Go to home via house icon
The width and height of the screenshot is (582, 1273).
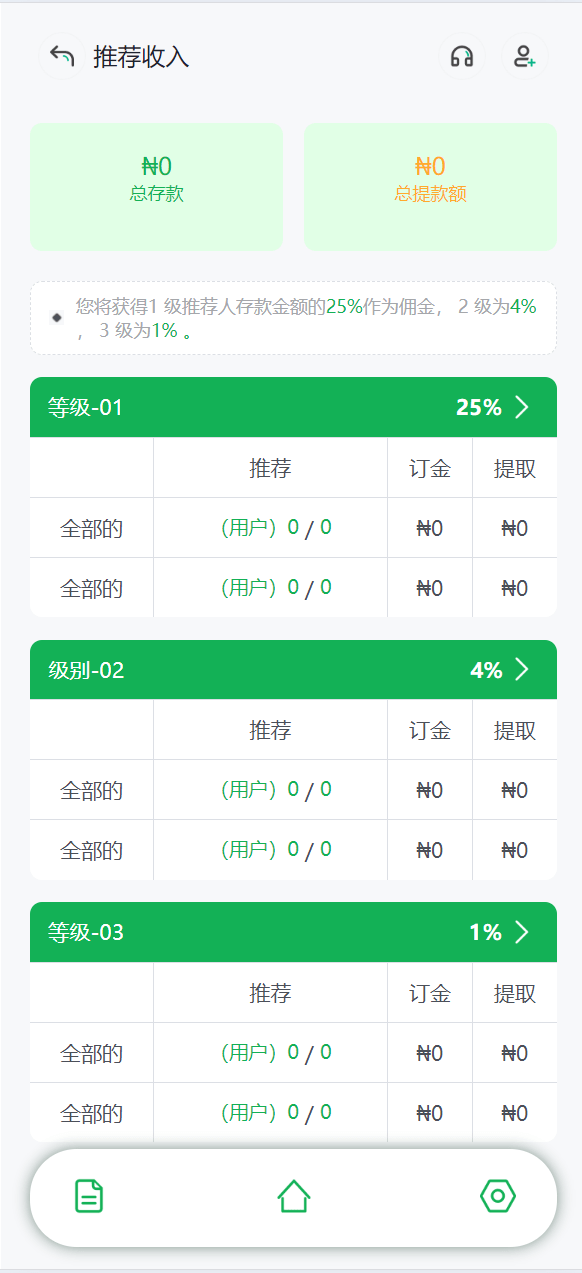[x=294, y=1196]
